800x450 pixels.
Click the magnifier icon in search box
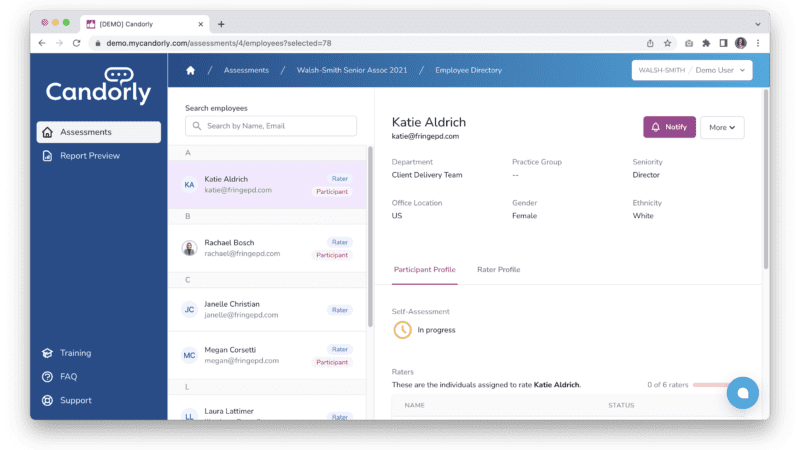(x=196, y=126)
